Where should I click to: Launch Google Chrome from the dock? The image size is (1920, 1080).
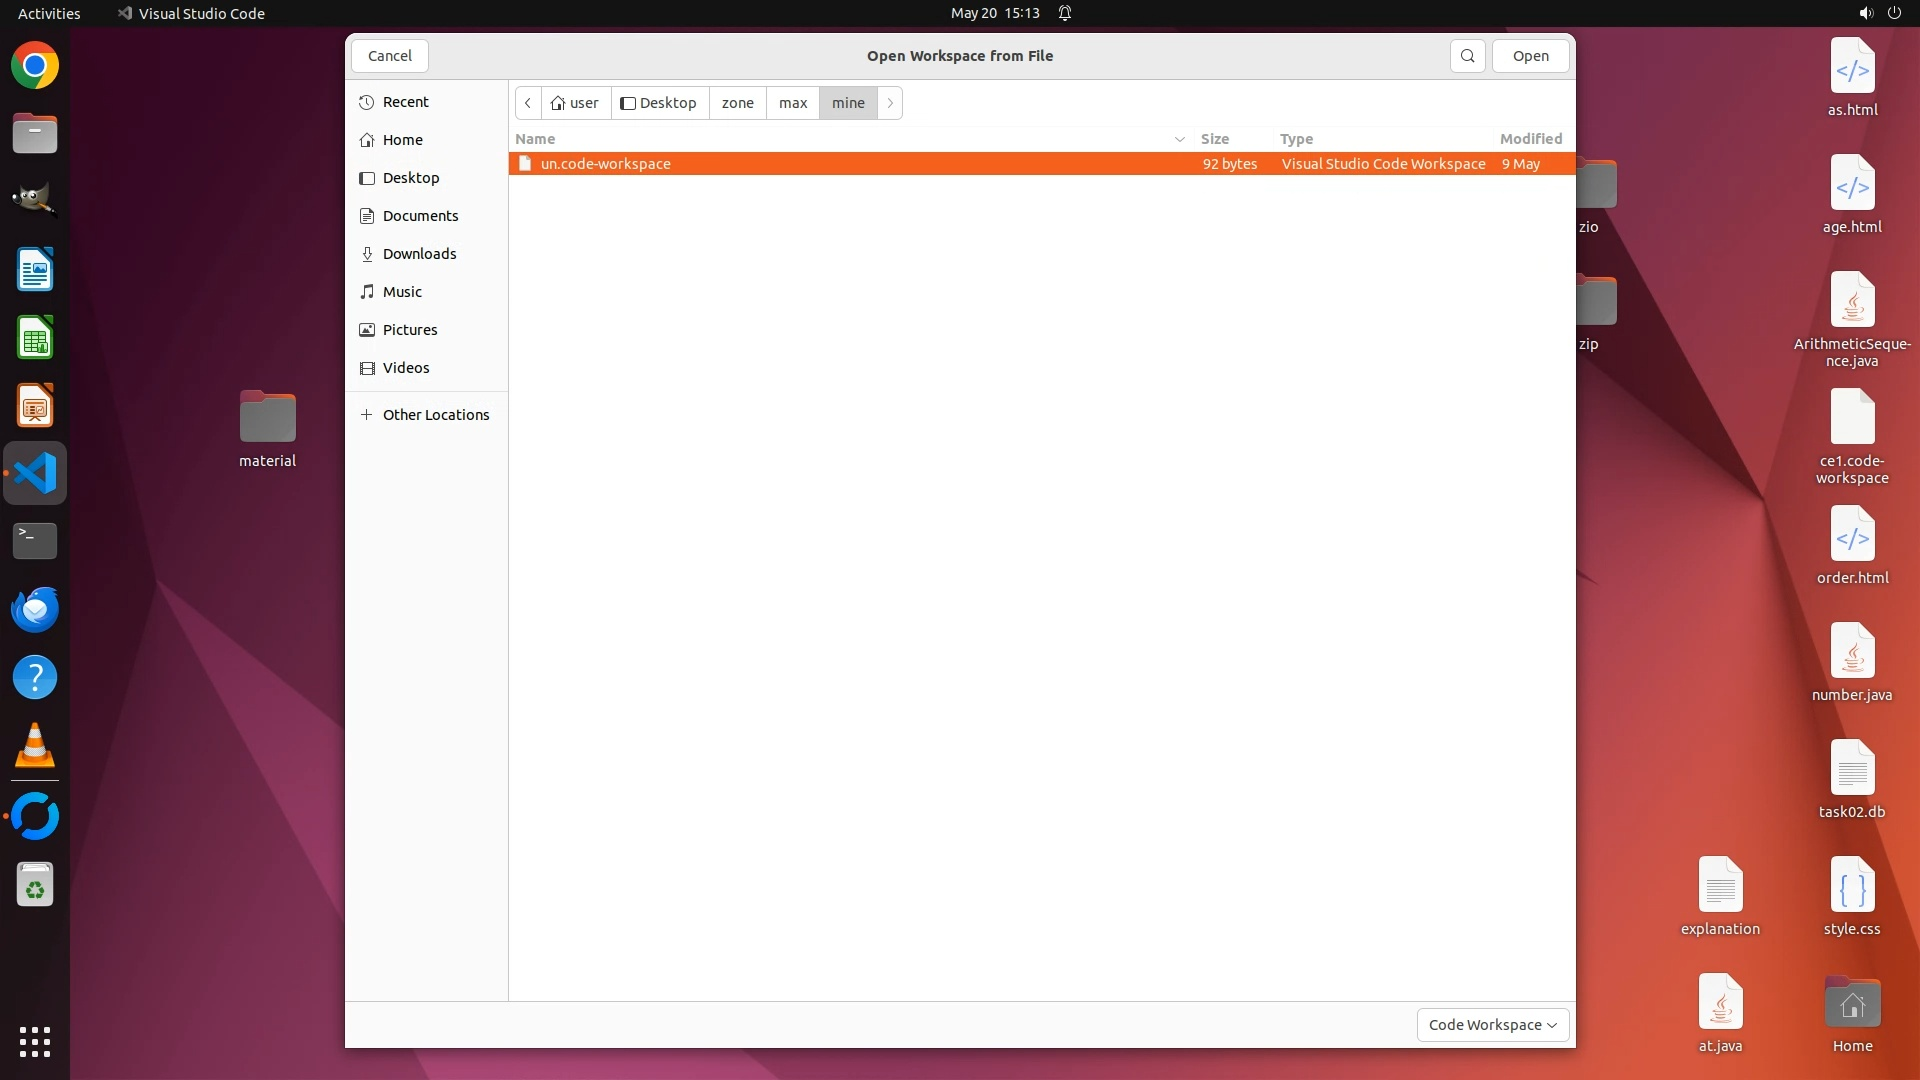(x=35, y=66)
